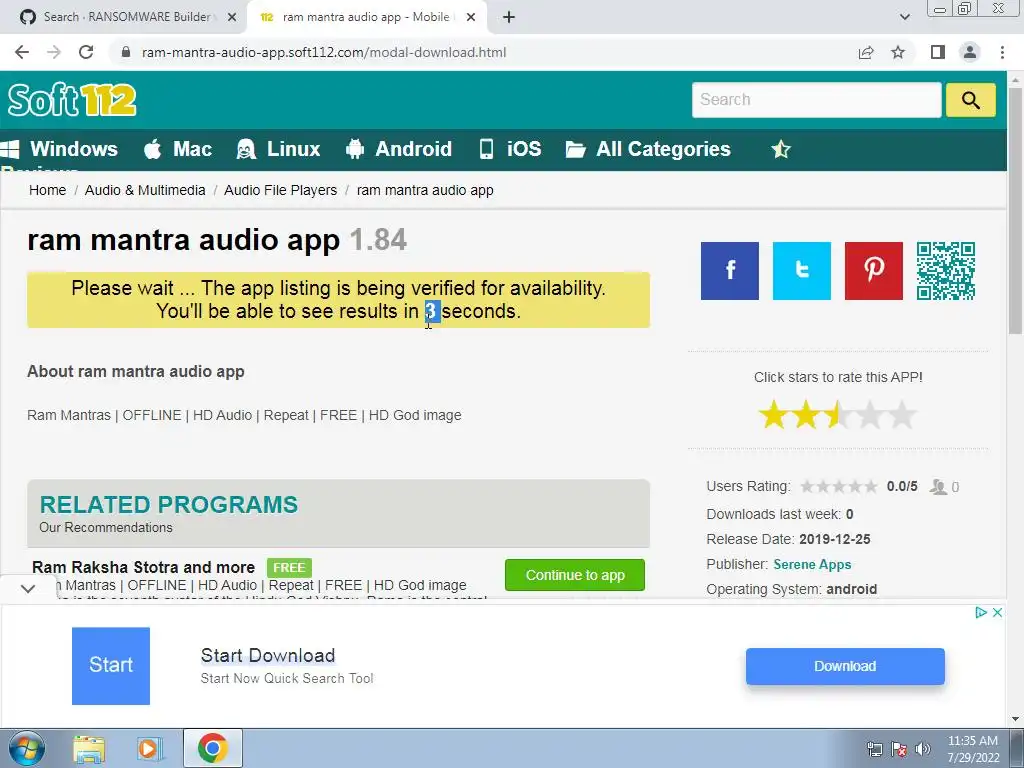Click the yellow search magnifier button
The image size is (1024, 768).
(970, 100)
